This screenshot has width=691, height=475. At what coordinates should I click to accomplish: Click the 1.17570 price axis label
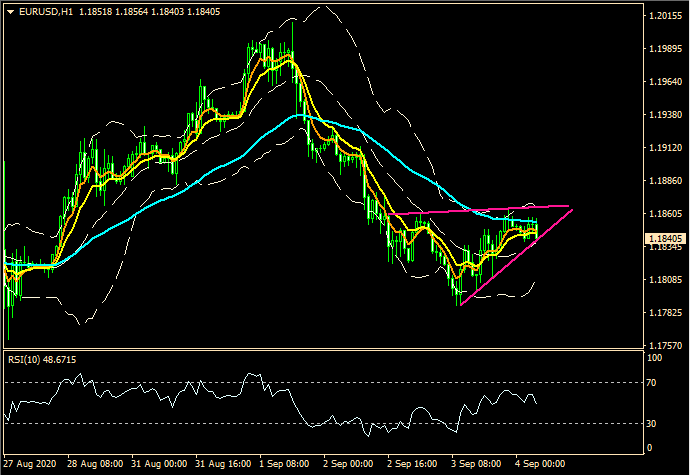coord(665,346)
